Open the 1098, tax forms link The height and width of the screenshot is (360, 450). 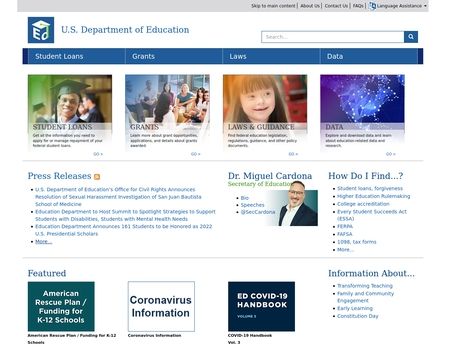(356, 242)
